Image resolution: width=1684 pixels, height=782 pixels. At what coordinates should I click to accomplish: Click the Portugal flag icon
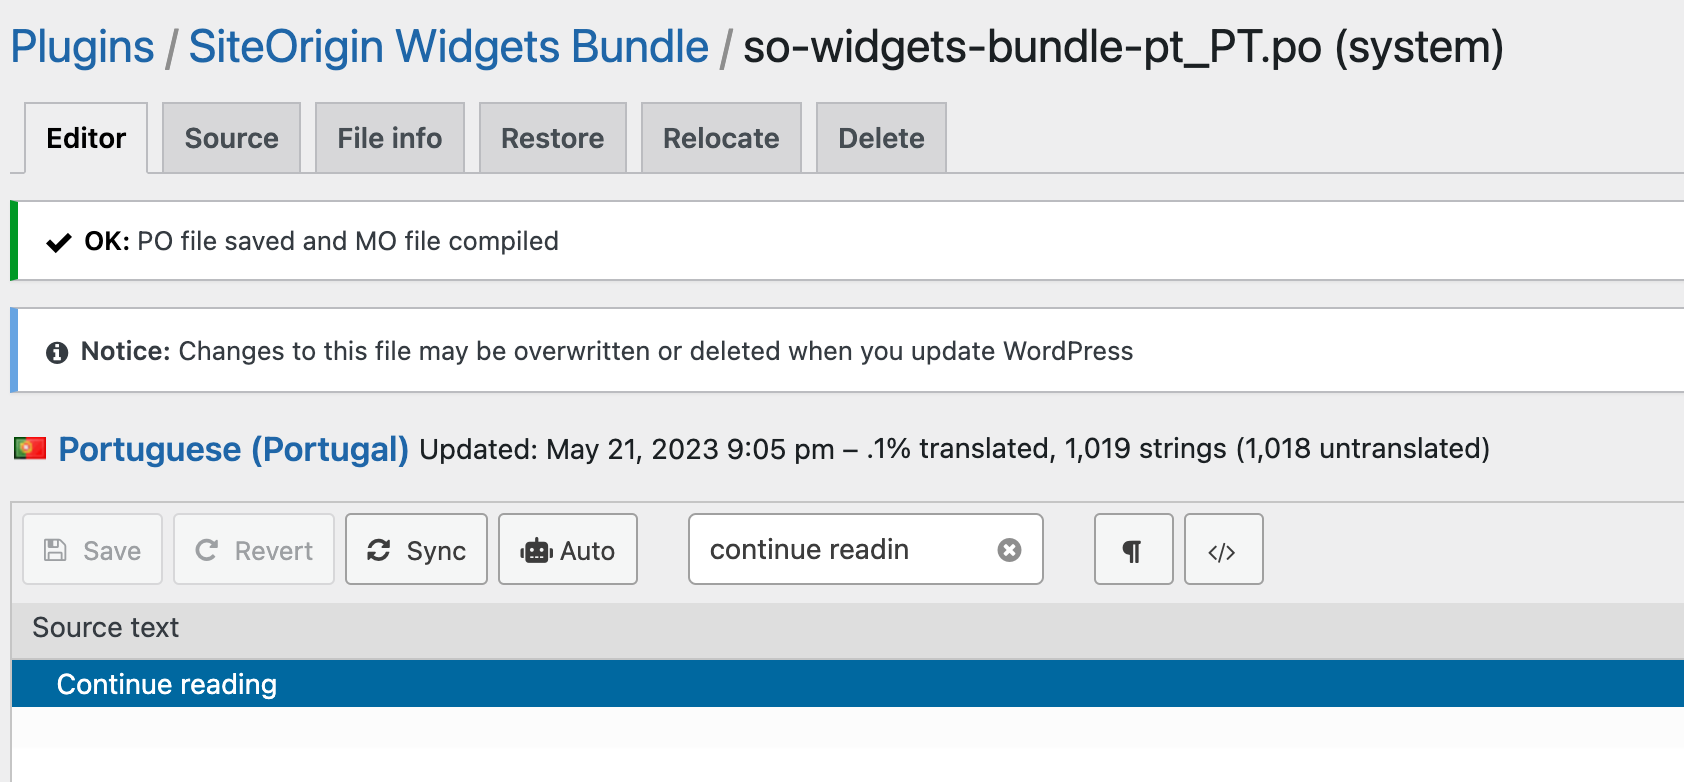point(30,448)
